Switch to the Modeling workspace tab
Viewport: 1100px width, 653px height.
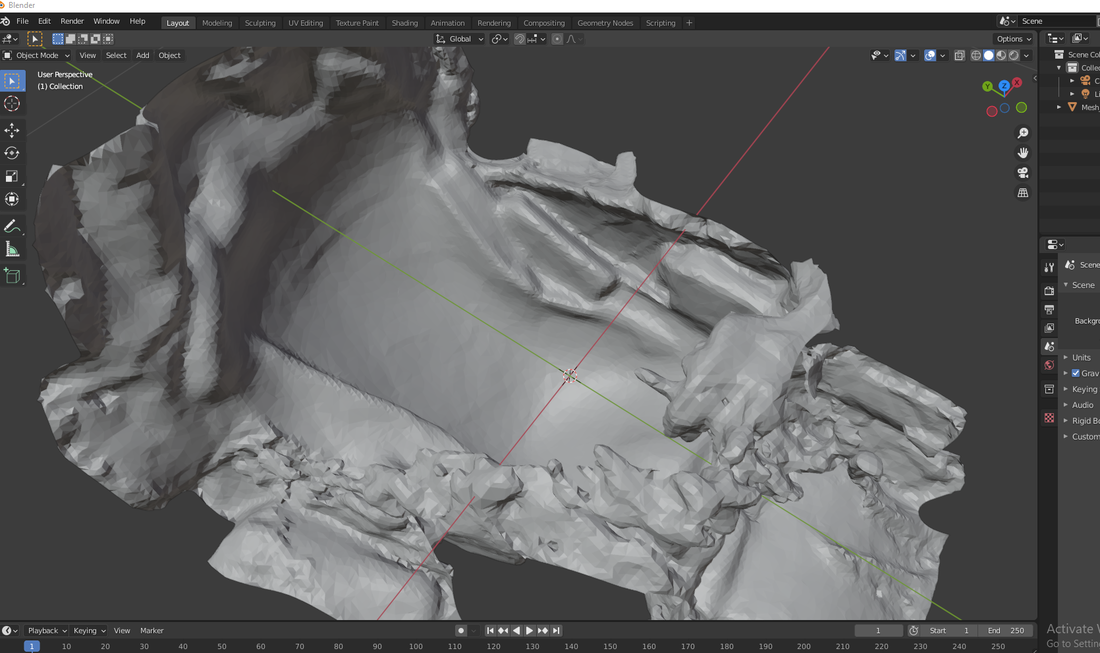217,23
